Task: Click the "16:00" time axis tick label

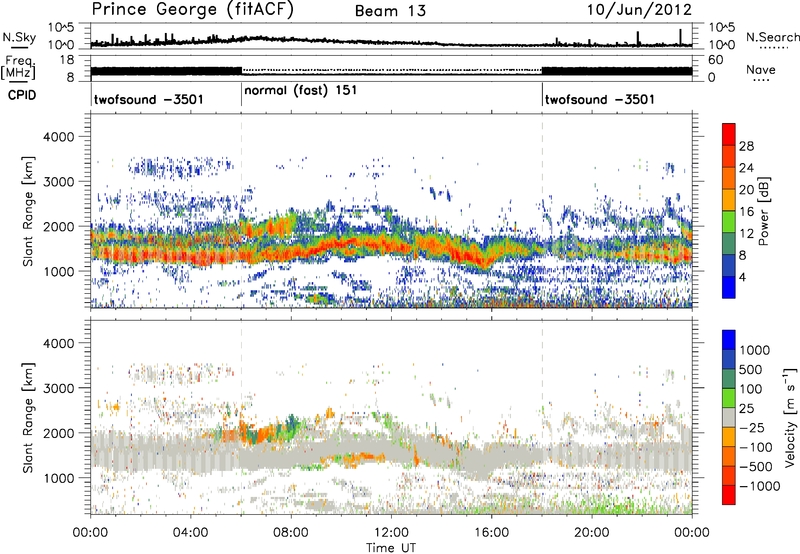Action: pos(491,533)
